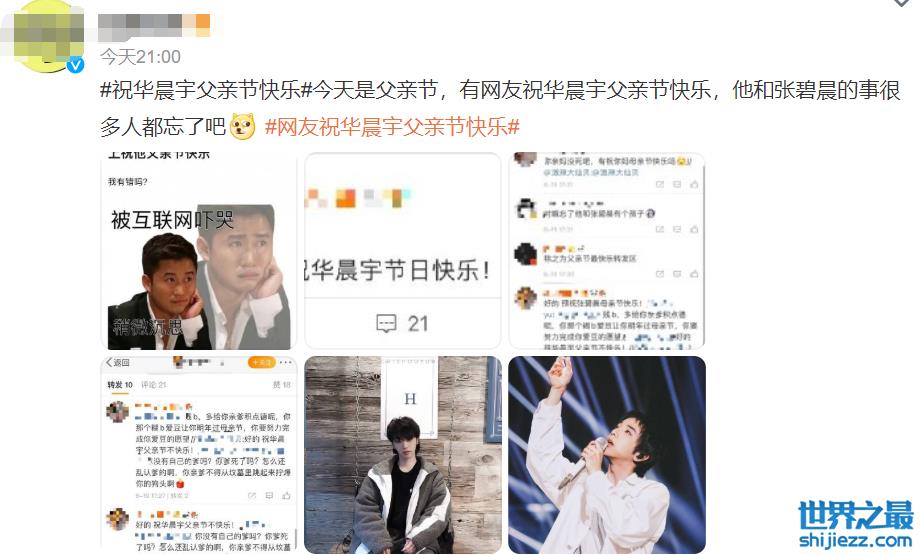The image size is (923, 555).
Task: Open photo of singer holding microphone
Action: pos(607,454)
